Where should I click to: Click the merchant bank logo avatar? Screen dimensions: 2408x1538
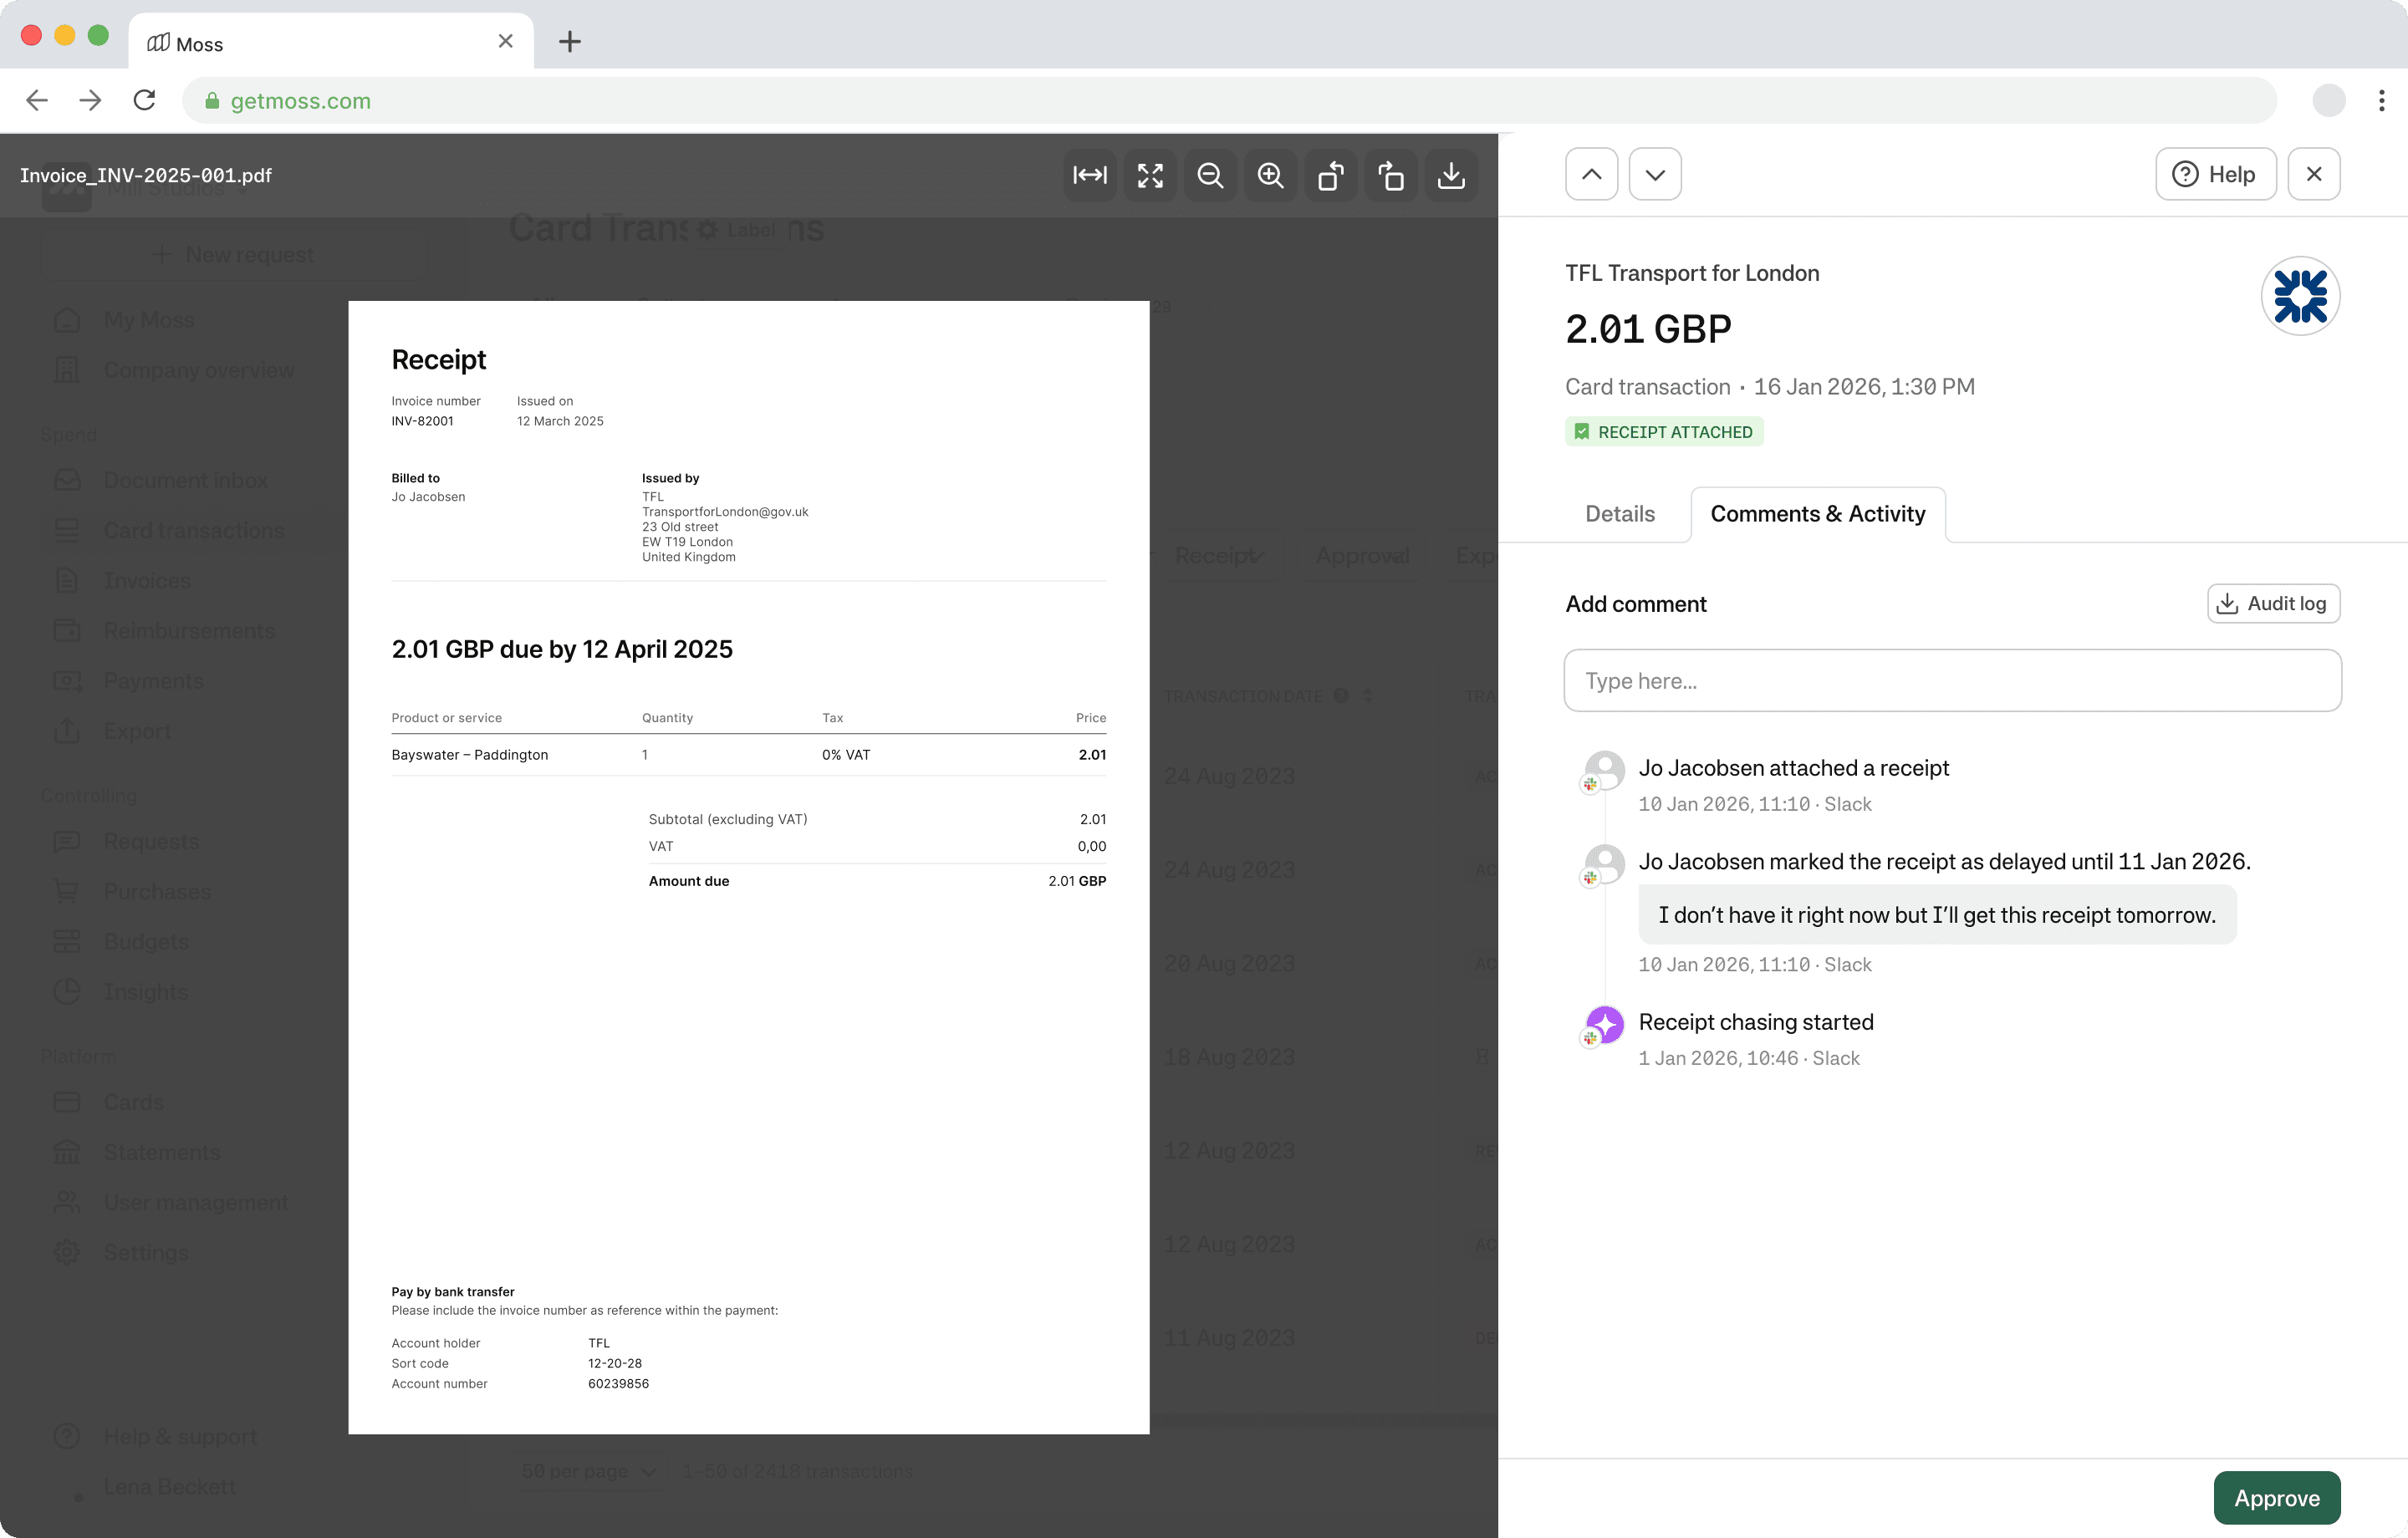tap(2299, 296)
